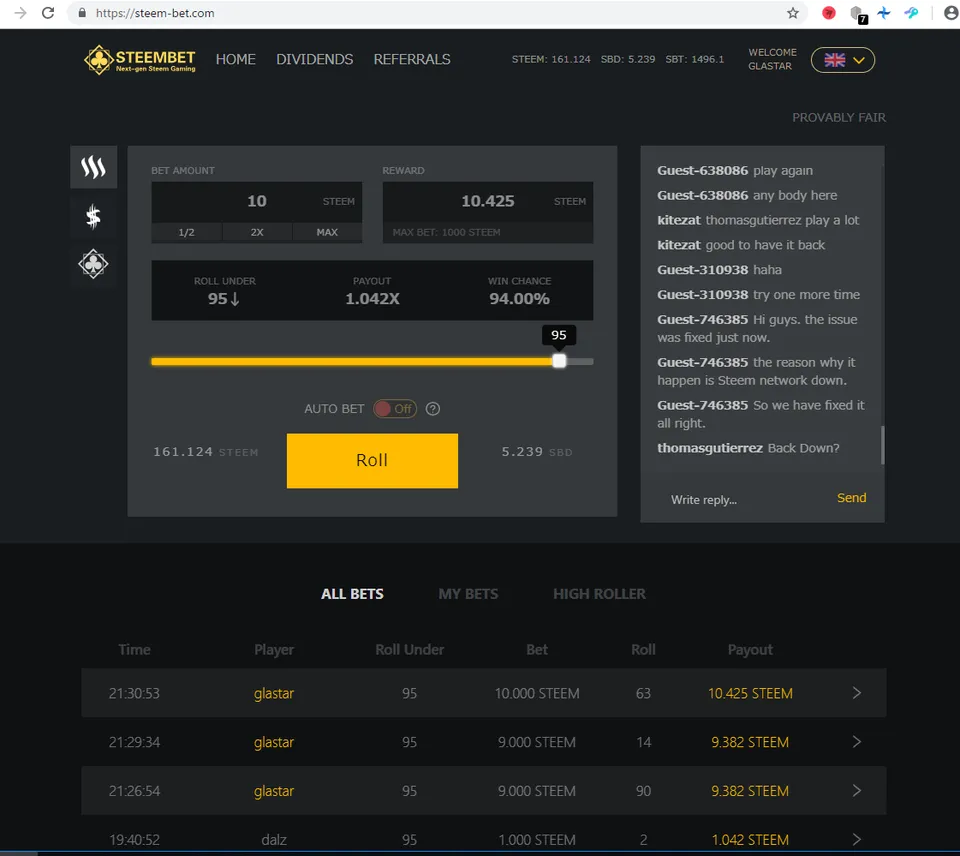The width and height of the screenshot is (960, 856).
Task: Click the Steembet logo
Action: pyautogui.click(x=140, y=60)
